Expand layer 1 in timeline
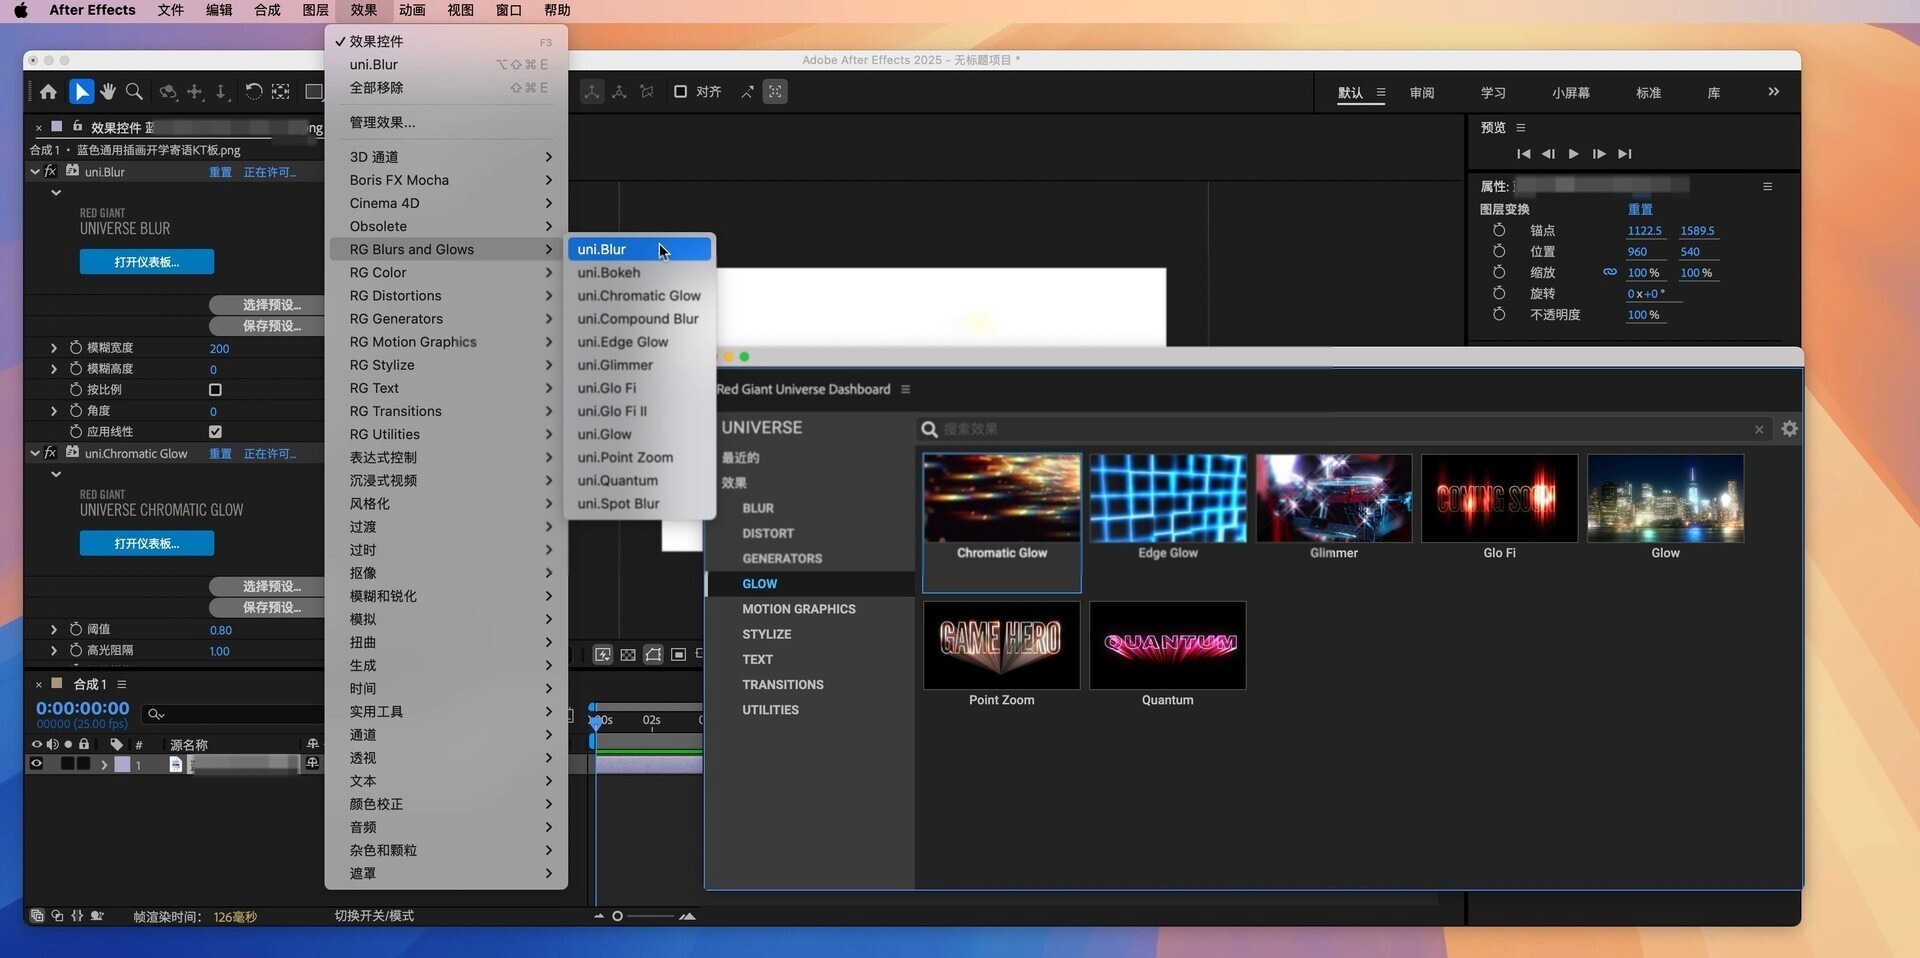Screen dimensions: 1920x958 [103, 764]
